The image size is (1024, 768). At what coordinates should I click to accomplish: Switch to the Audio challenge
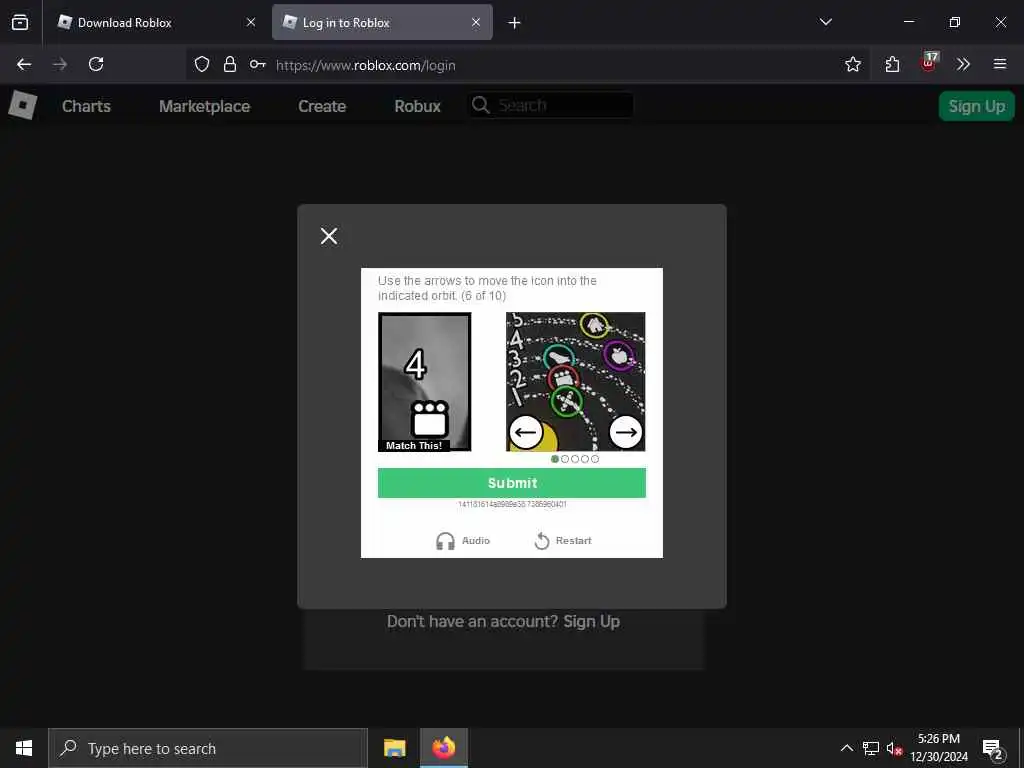[462, 541]
